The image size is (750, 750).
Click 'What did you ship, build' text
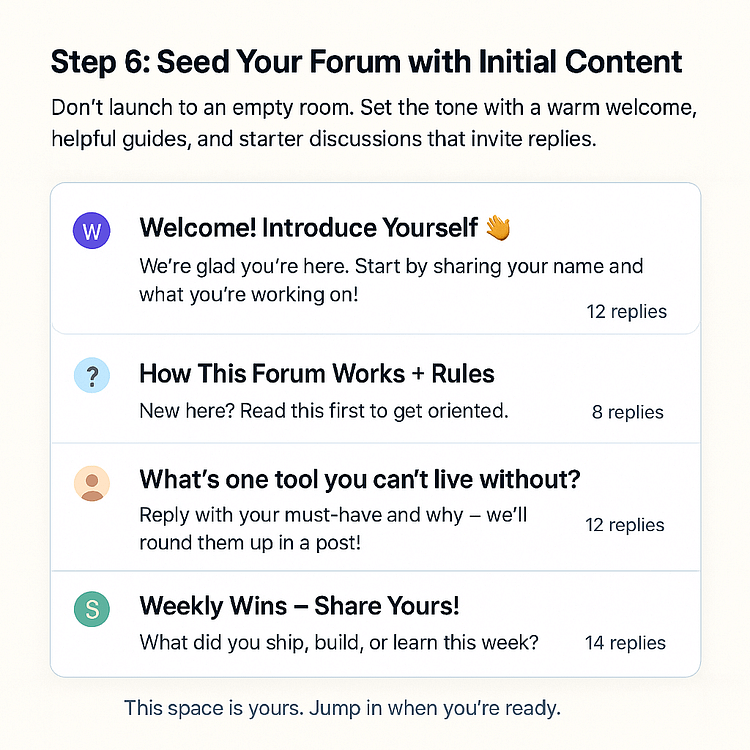[x=339, y=642]
